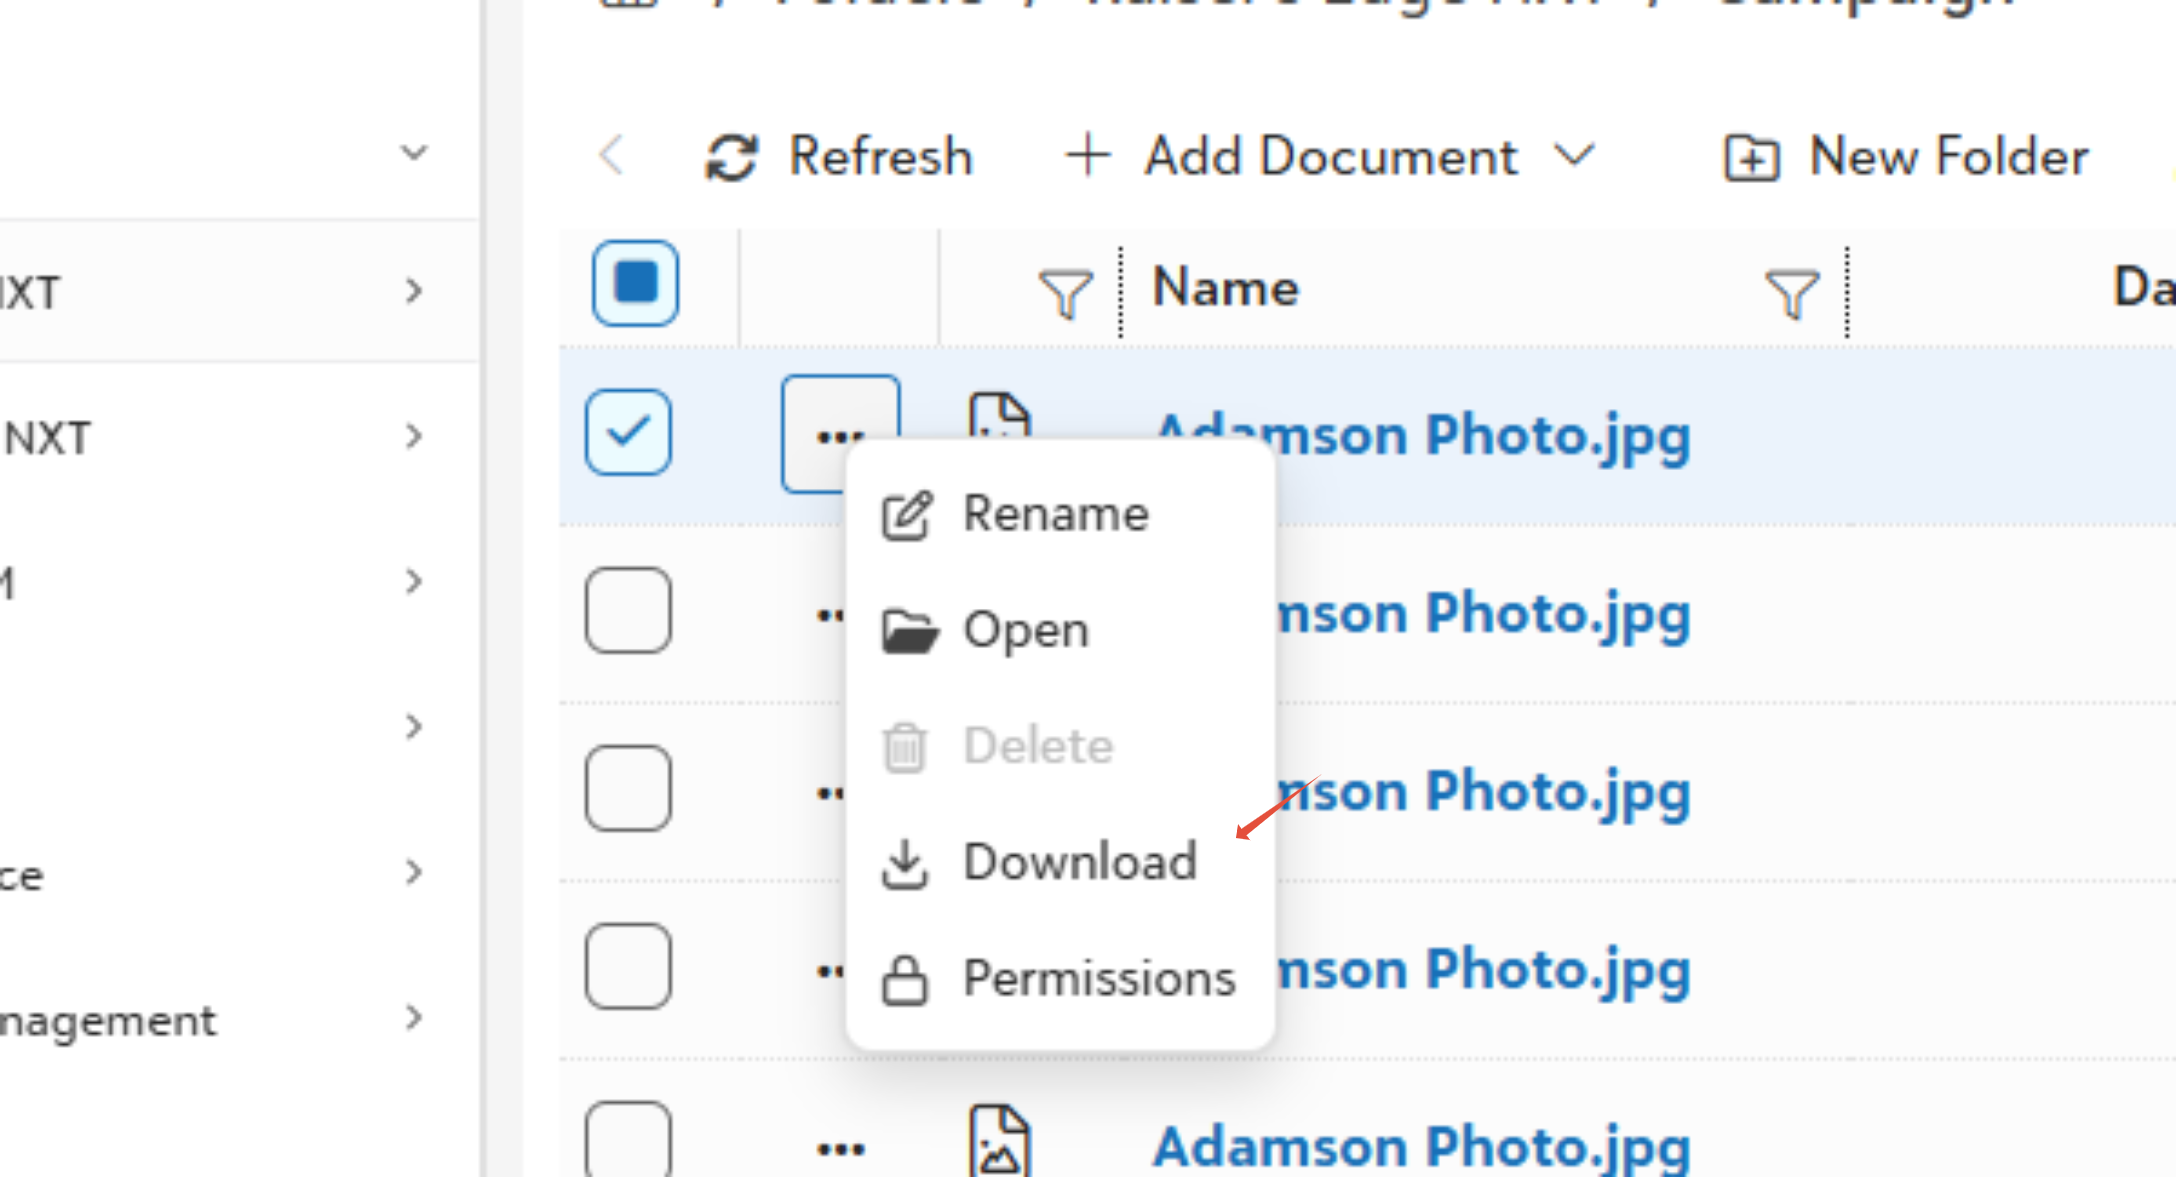Click the filter icon right of Name column
2176x1177 pixels.
click(1791, 293)
